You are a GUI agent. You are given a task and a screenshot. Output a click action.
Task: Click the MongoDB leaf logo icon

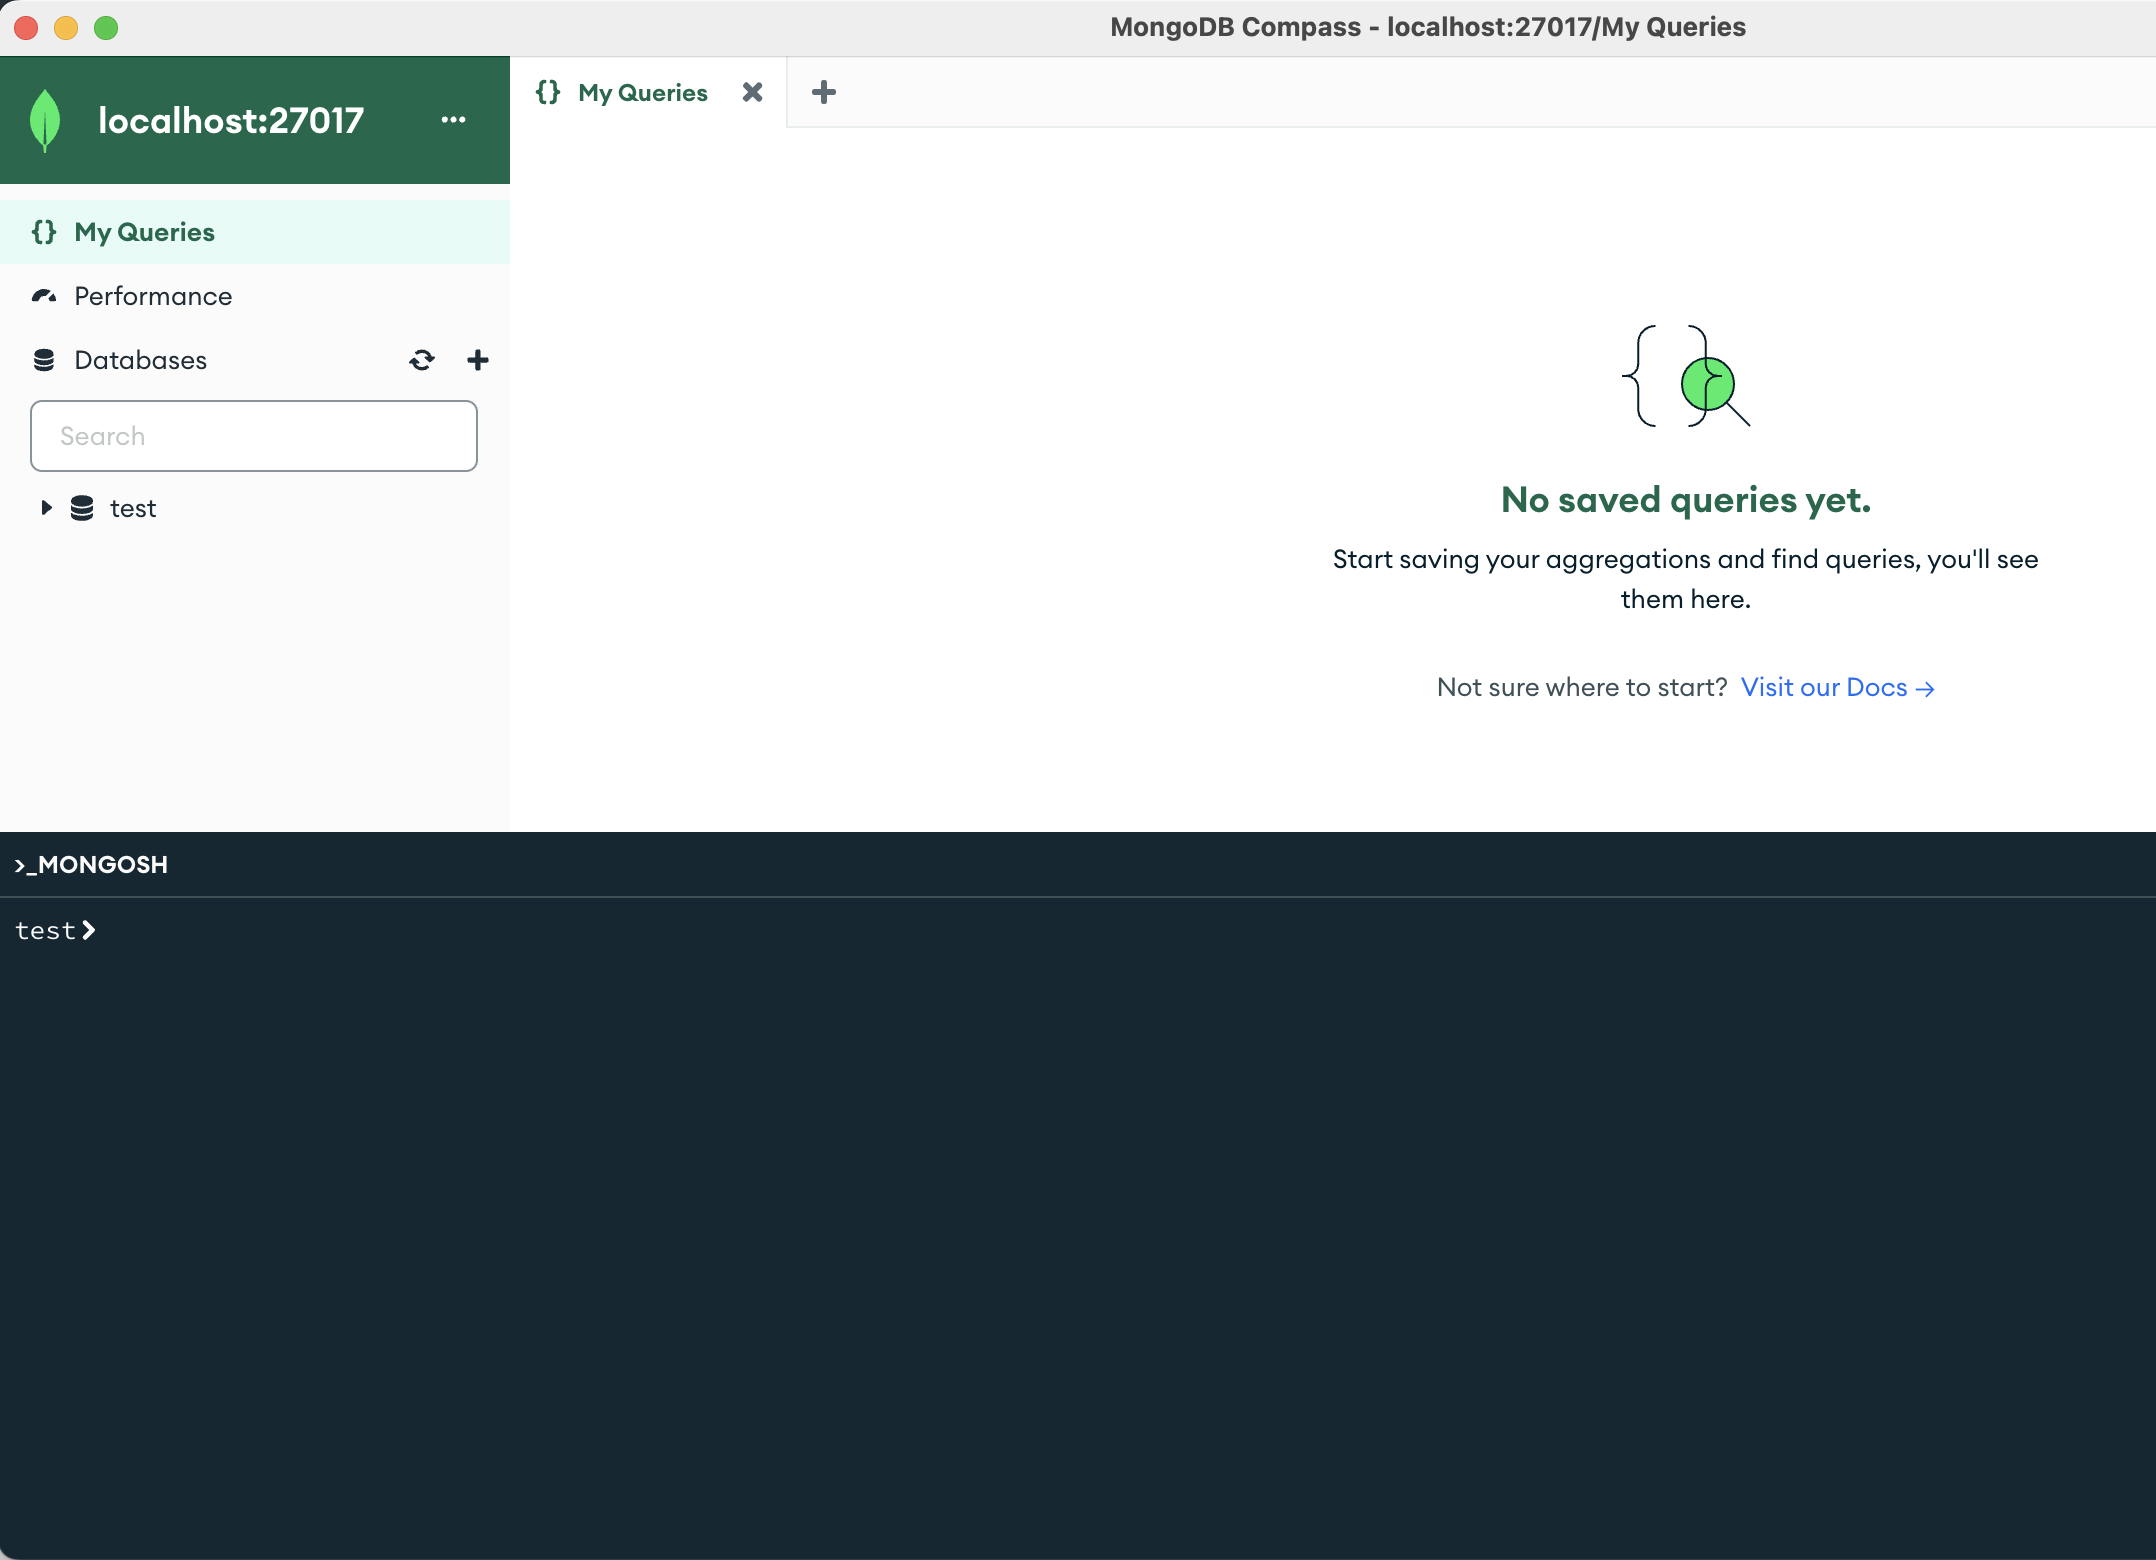pos(45,120)
